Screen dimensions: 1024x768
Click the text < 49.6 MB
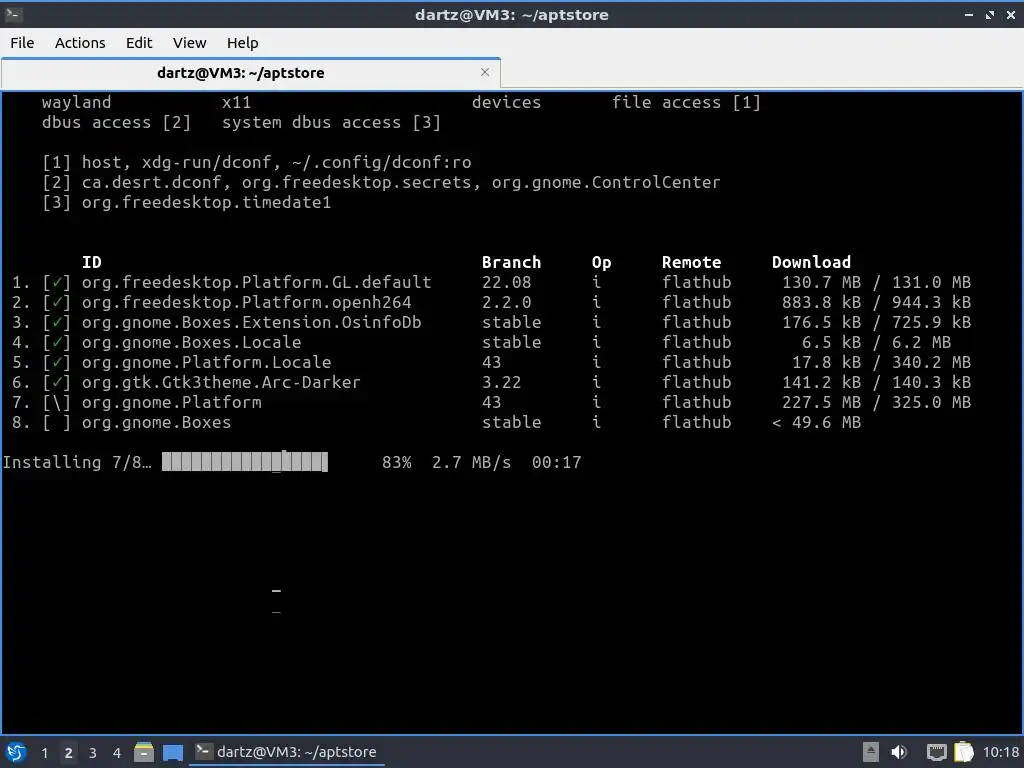[816, 423]
